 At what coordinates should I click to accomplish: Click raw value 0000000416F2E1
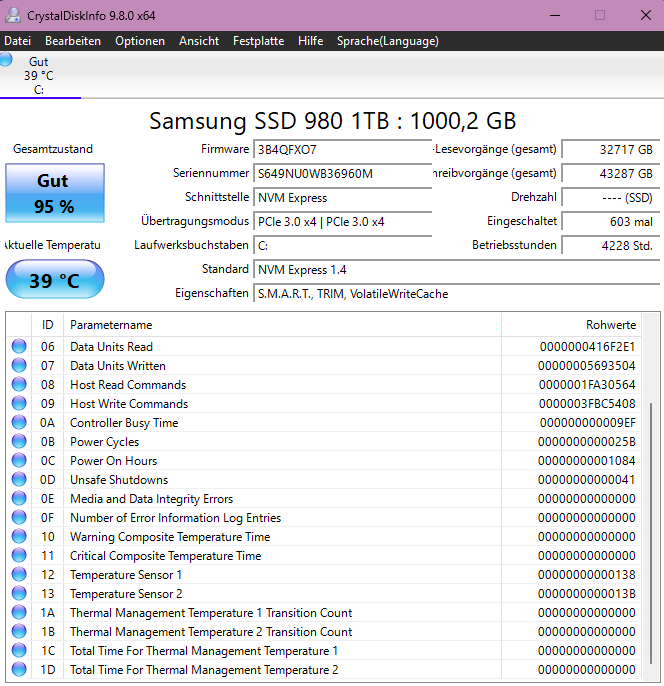click(587, 346)
